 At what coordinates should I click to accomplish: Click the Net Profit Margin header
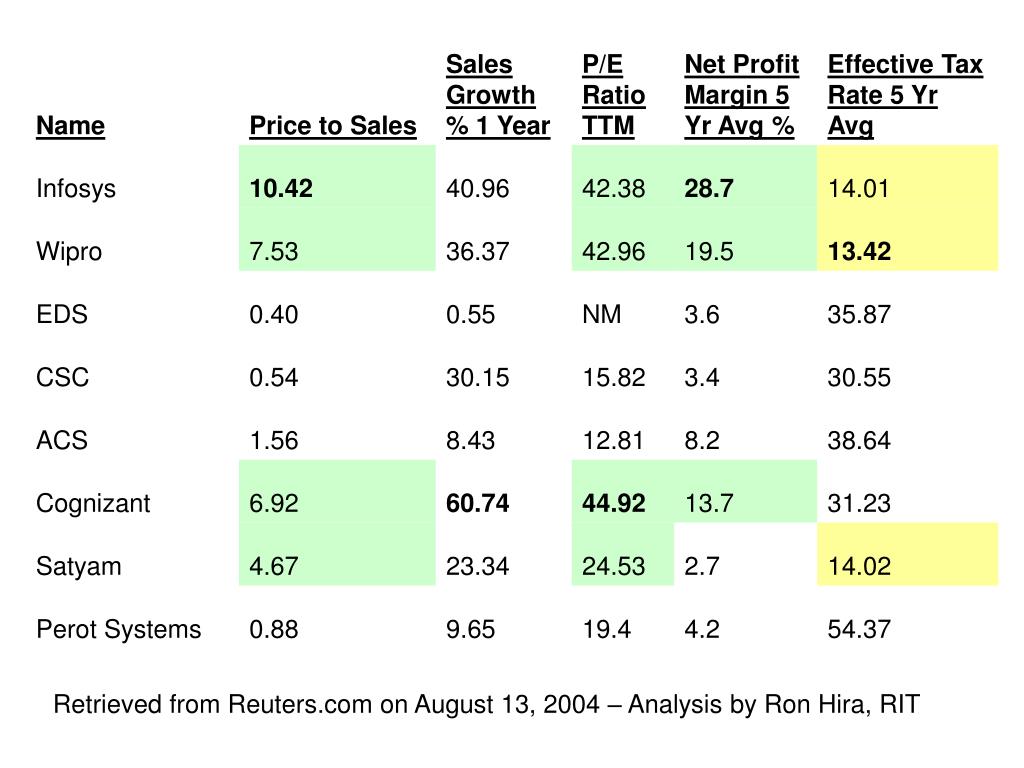(741, 96)
